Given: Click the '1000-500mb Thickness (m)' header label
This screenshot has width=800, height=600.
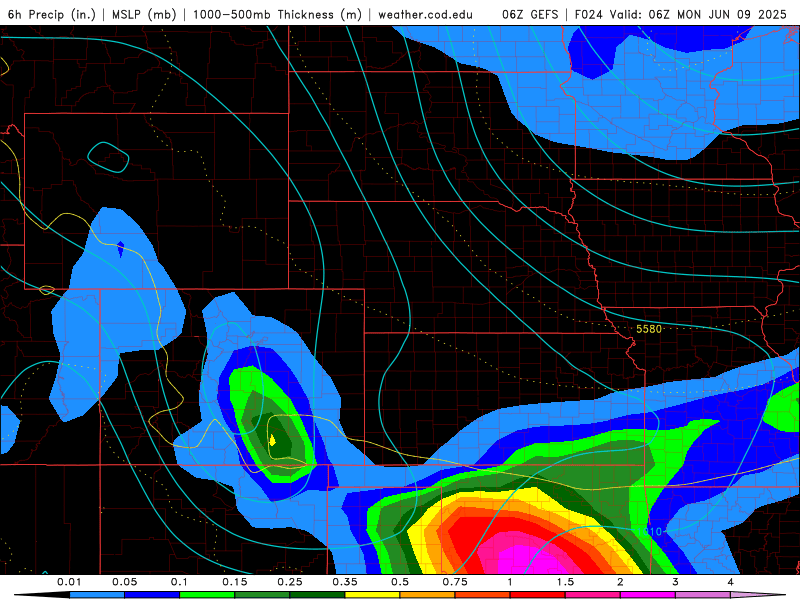Looking at the screenshot, I should [277, 14].
